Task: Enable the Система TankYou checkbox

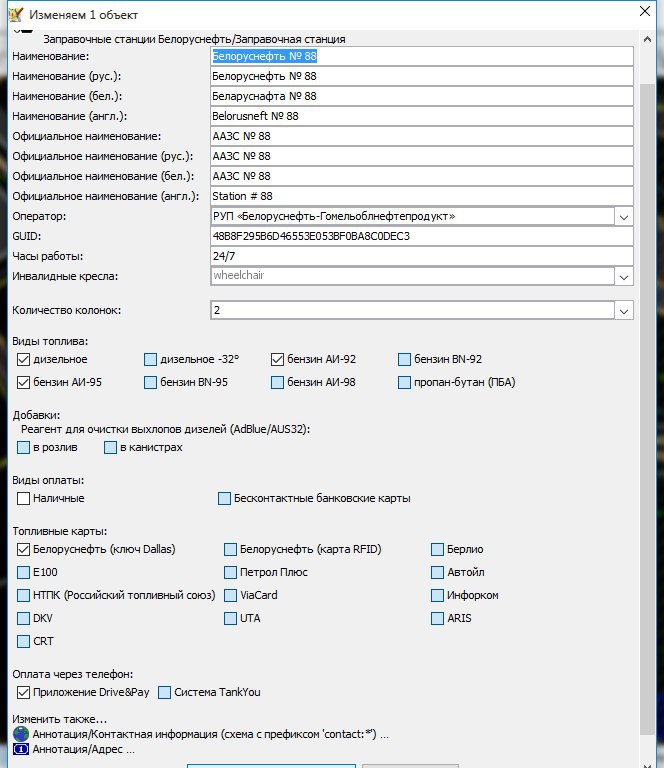Action: pyautogui.click(x=165, y=692)
